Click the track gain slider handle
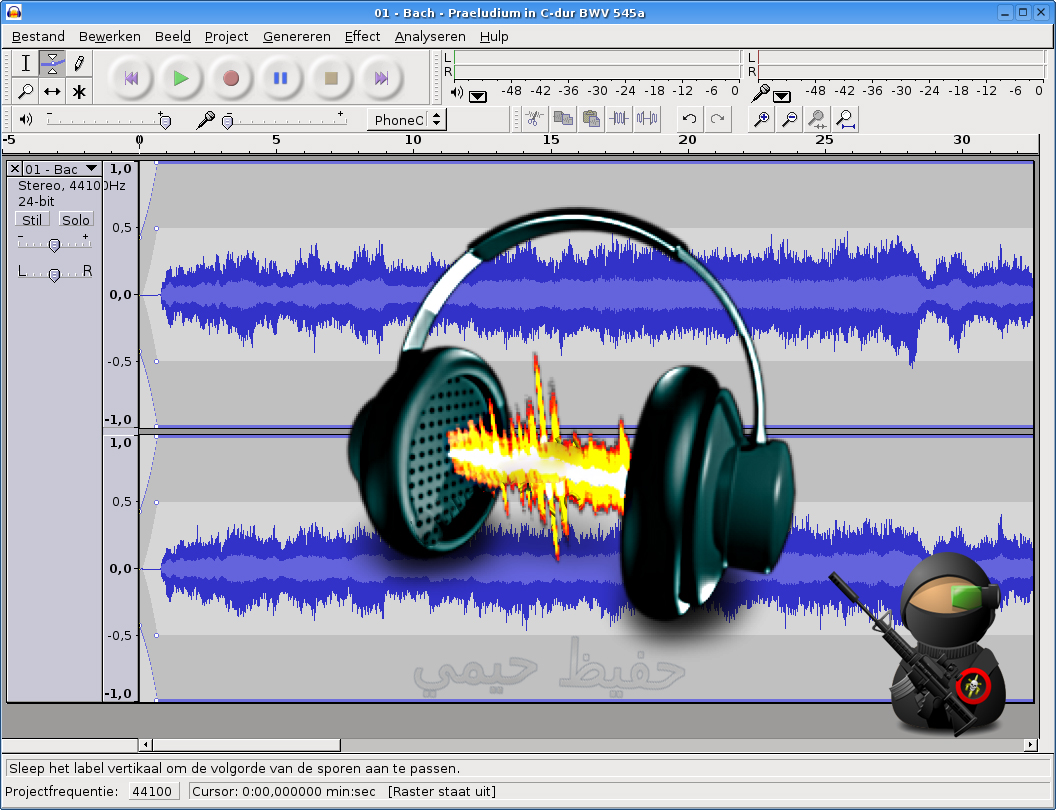1056x810 pixels. pyautogui.click(x=55, y=245)
